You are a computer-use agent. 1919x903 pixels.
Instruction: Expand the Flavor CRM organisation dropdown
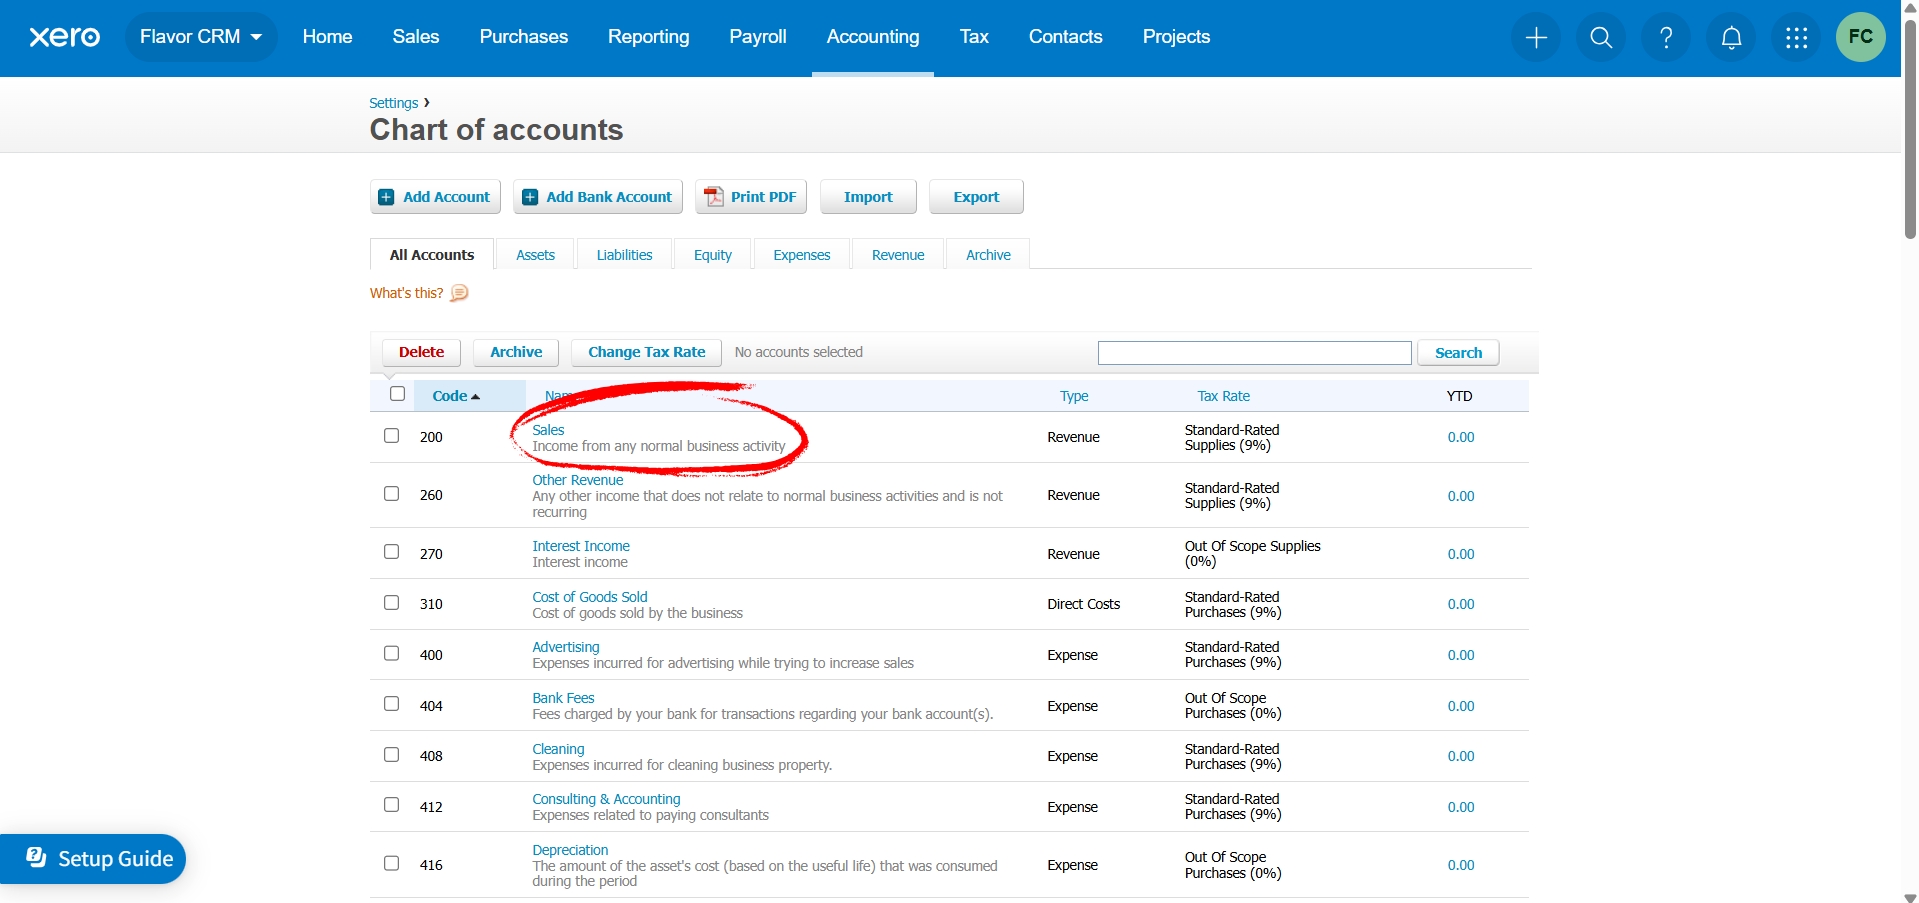[x=201, y=37]
